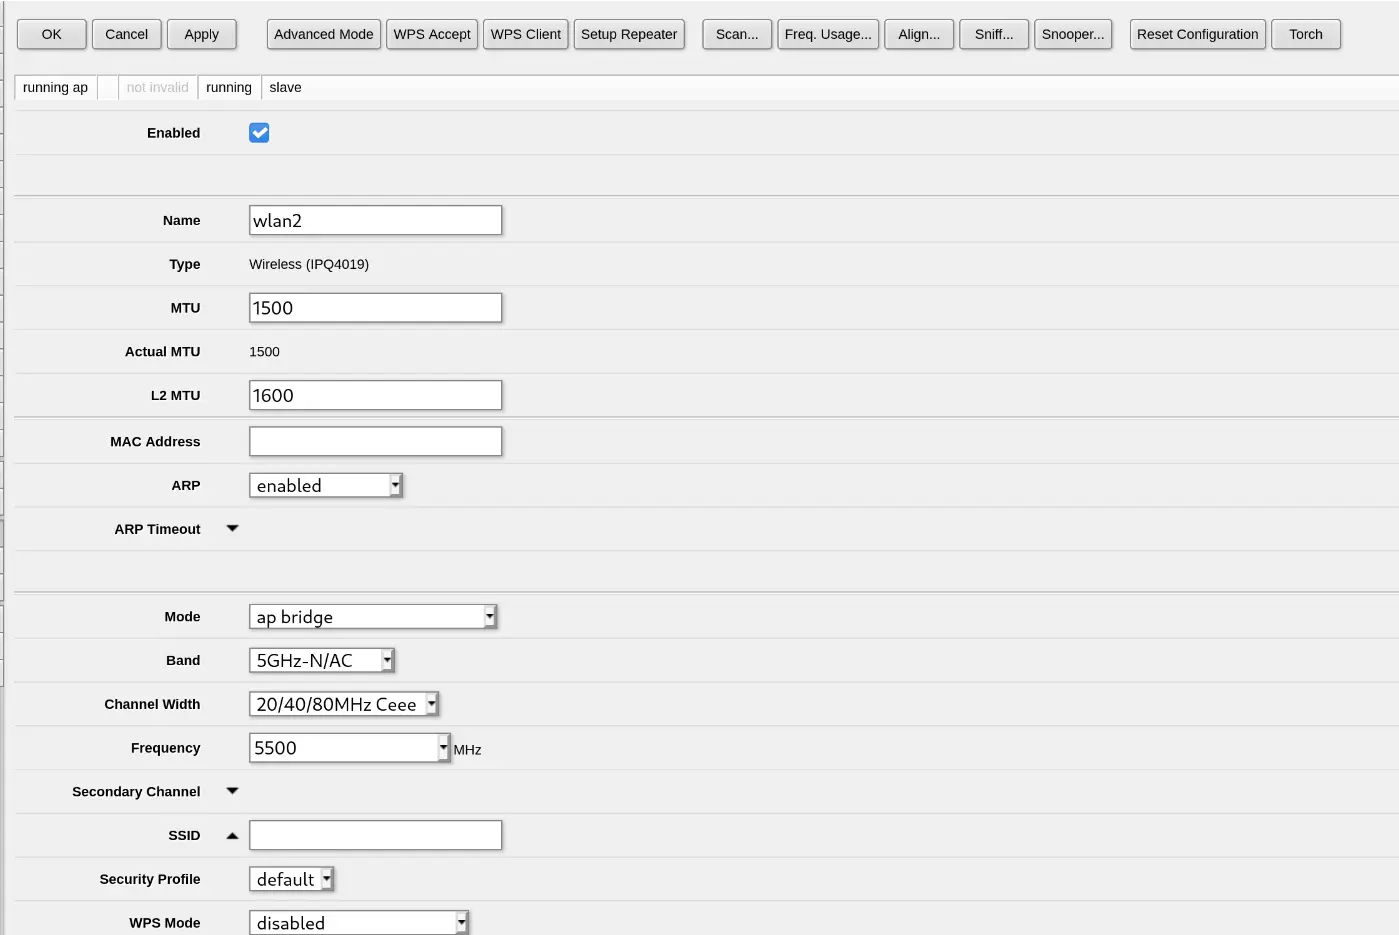Expand the Secondary Channel option
Image resolution: width=1399 pixels, height=935 pixels.
[x=232, y=791]
